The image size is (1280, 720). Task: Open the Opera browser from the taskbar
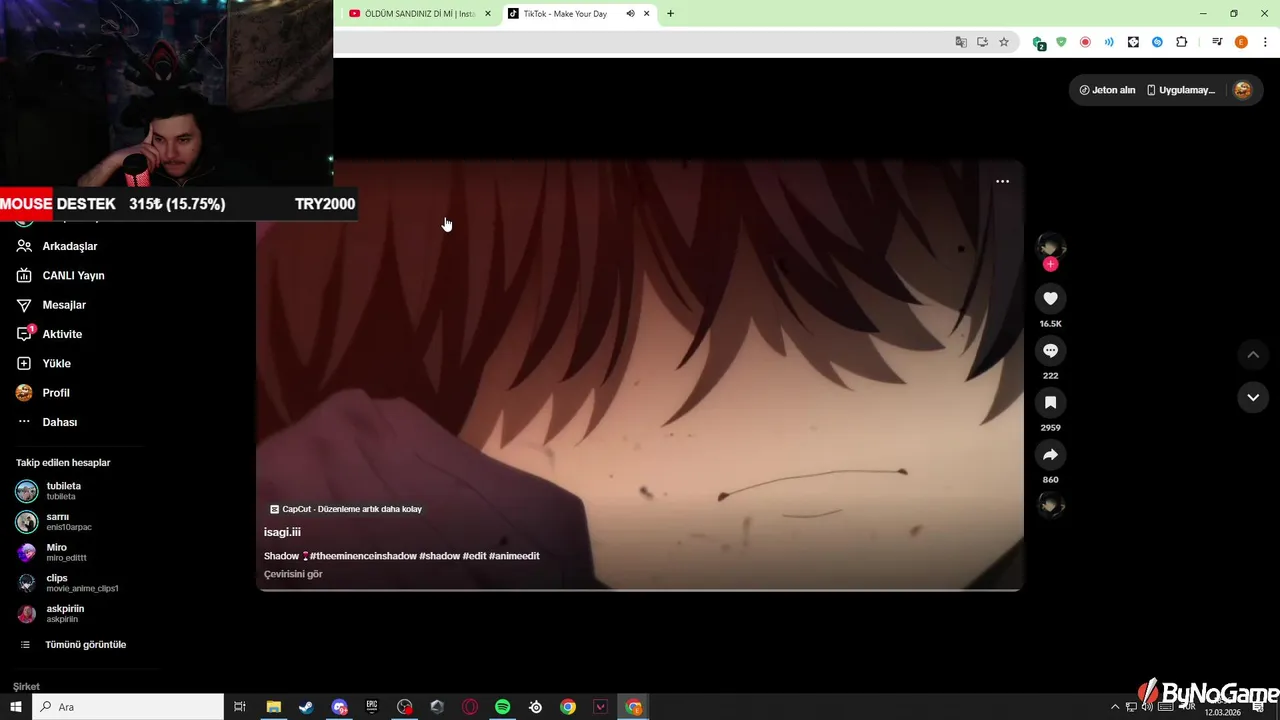coord(470,707)
